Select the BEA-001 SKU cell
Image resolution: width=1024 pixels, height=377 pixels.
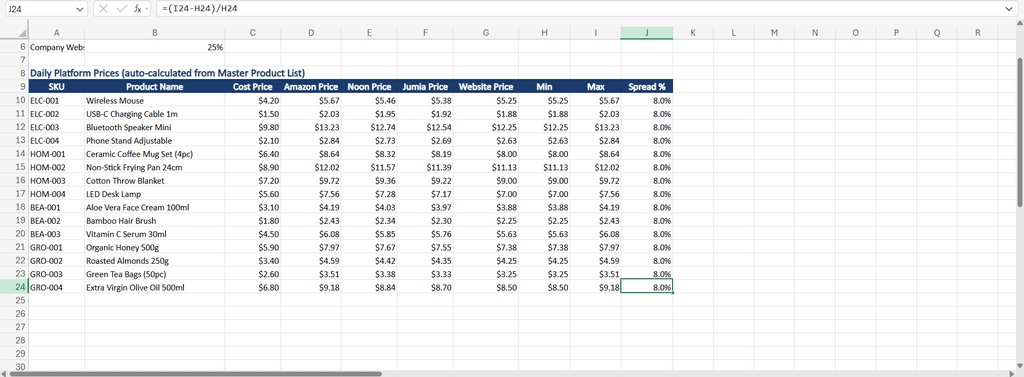[x=57, y=207]
